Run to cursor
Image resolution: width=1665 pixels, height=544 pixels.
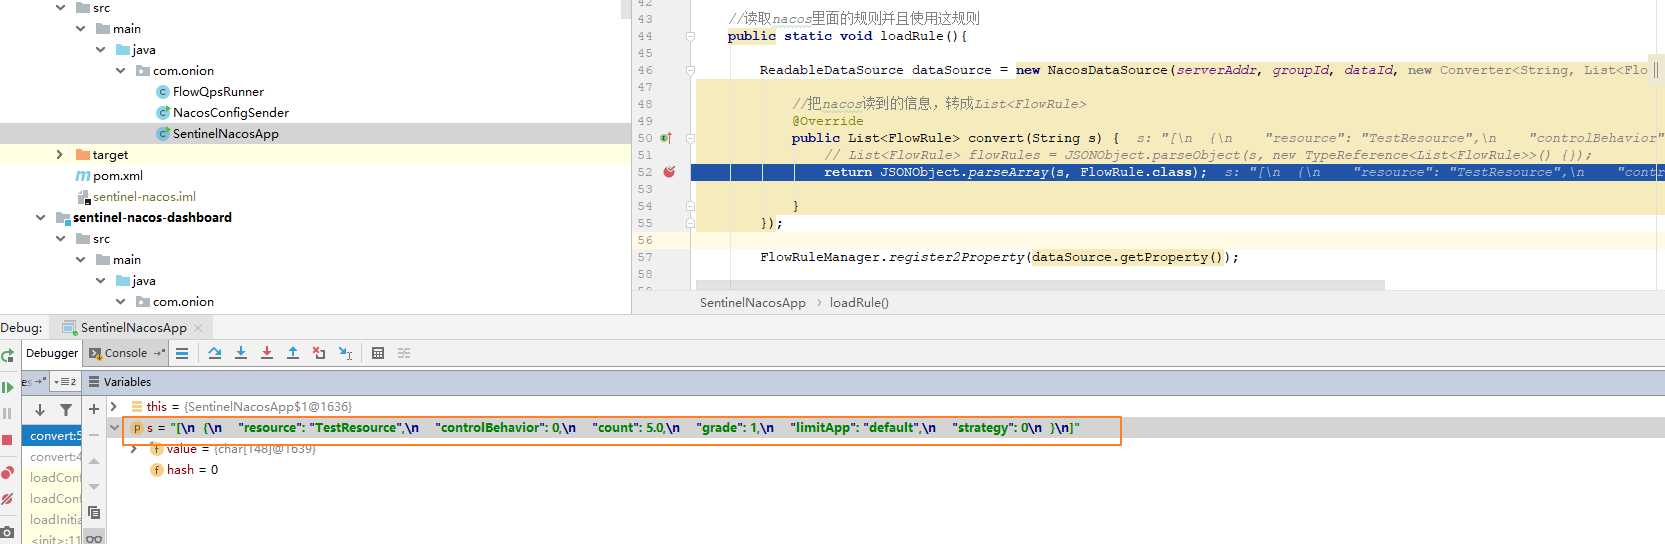(x=345, y=353)
